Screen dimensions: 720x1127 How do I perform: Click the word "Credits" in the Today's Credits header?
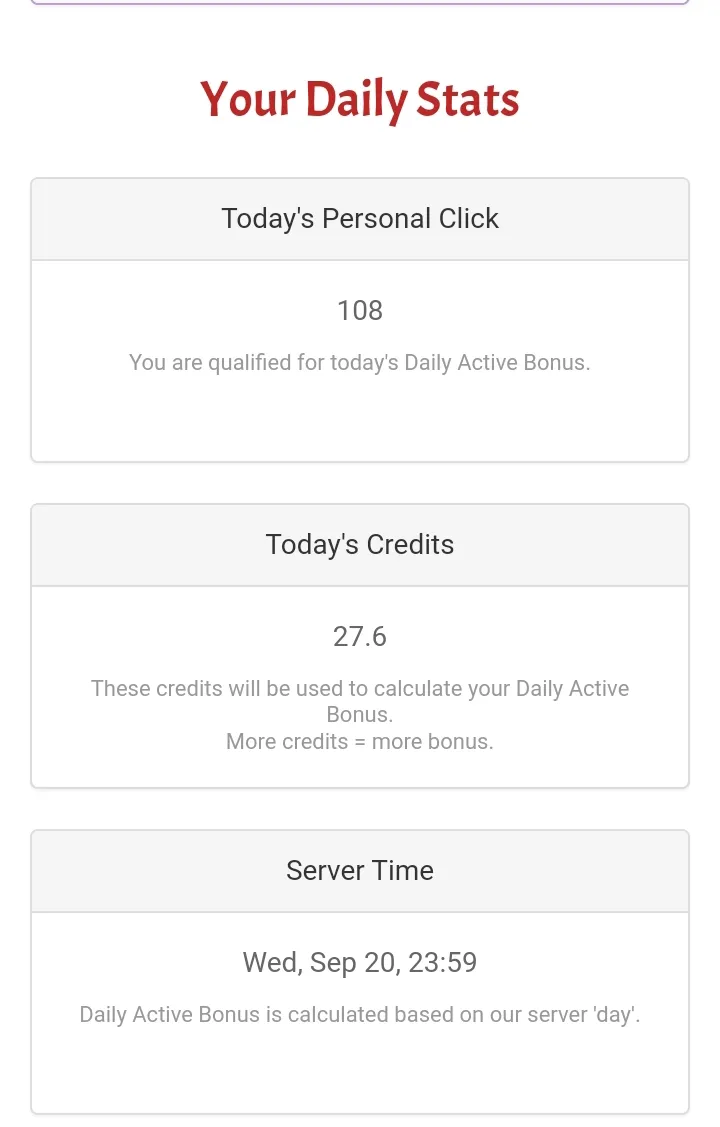pos(410,545)
